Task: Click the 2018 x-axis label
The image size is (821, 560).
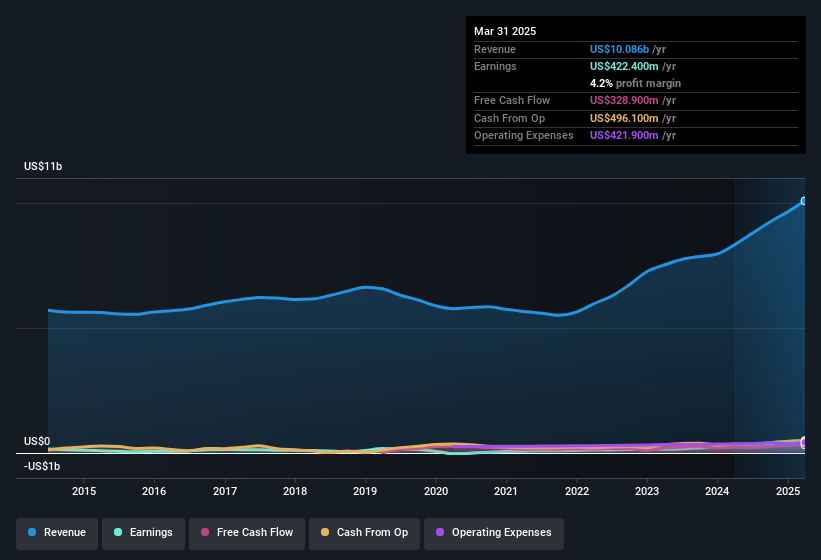Action: [295, 491]
